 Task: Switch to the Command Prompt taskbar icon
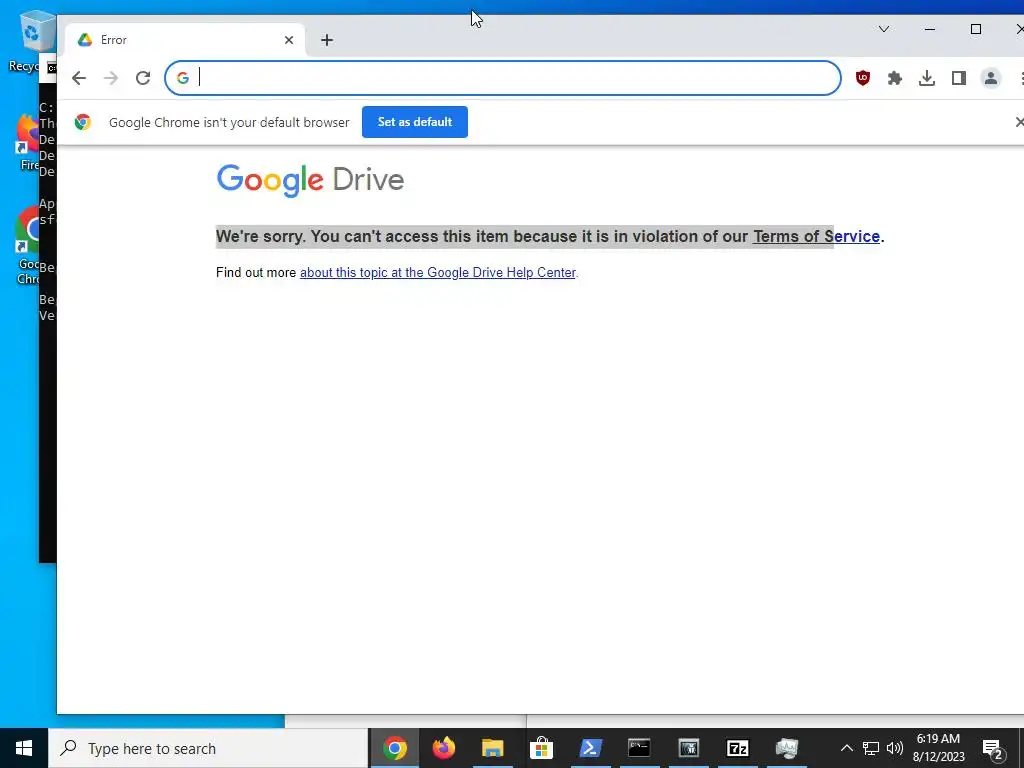[639, 748]
